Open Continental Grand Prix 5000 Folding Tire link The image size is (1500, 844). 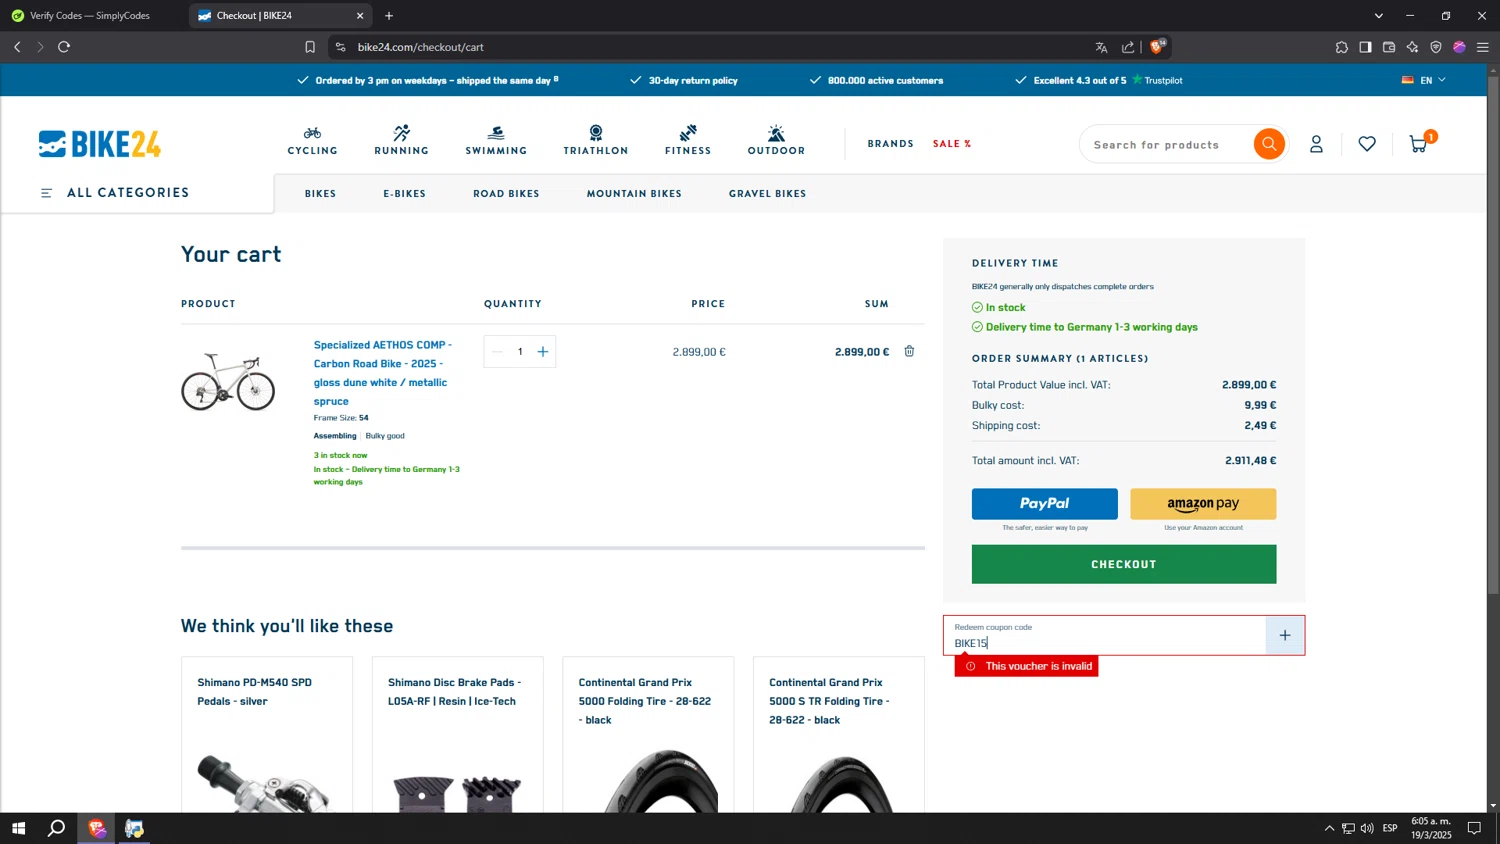click(645, 701)
